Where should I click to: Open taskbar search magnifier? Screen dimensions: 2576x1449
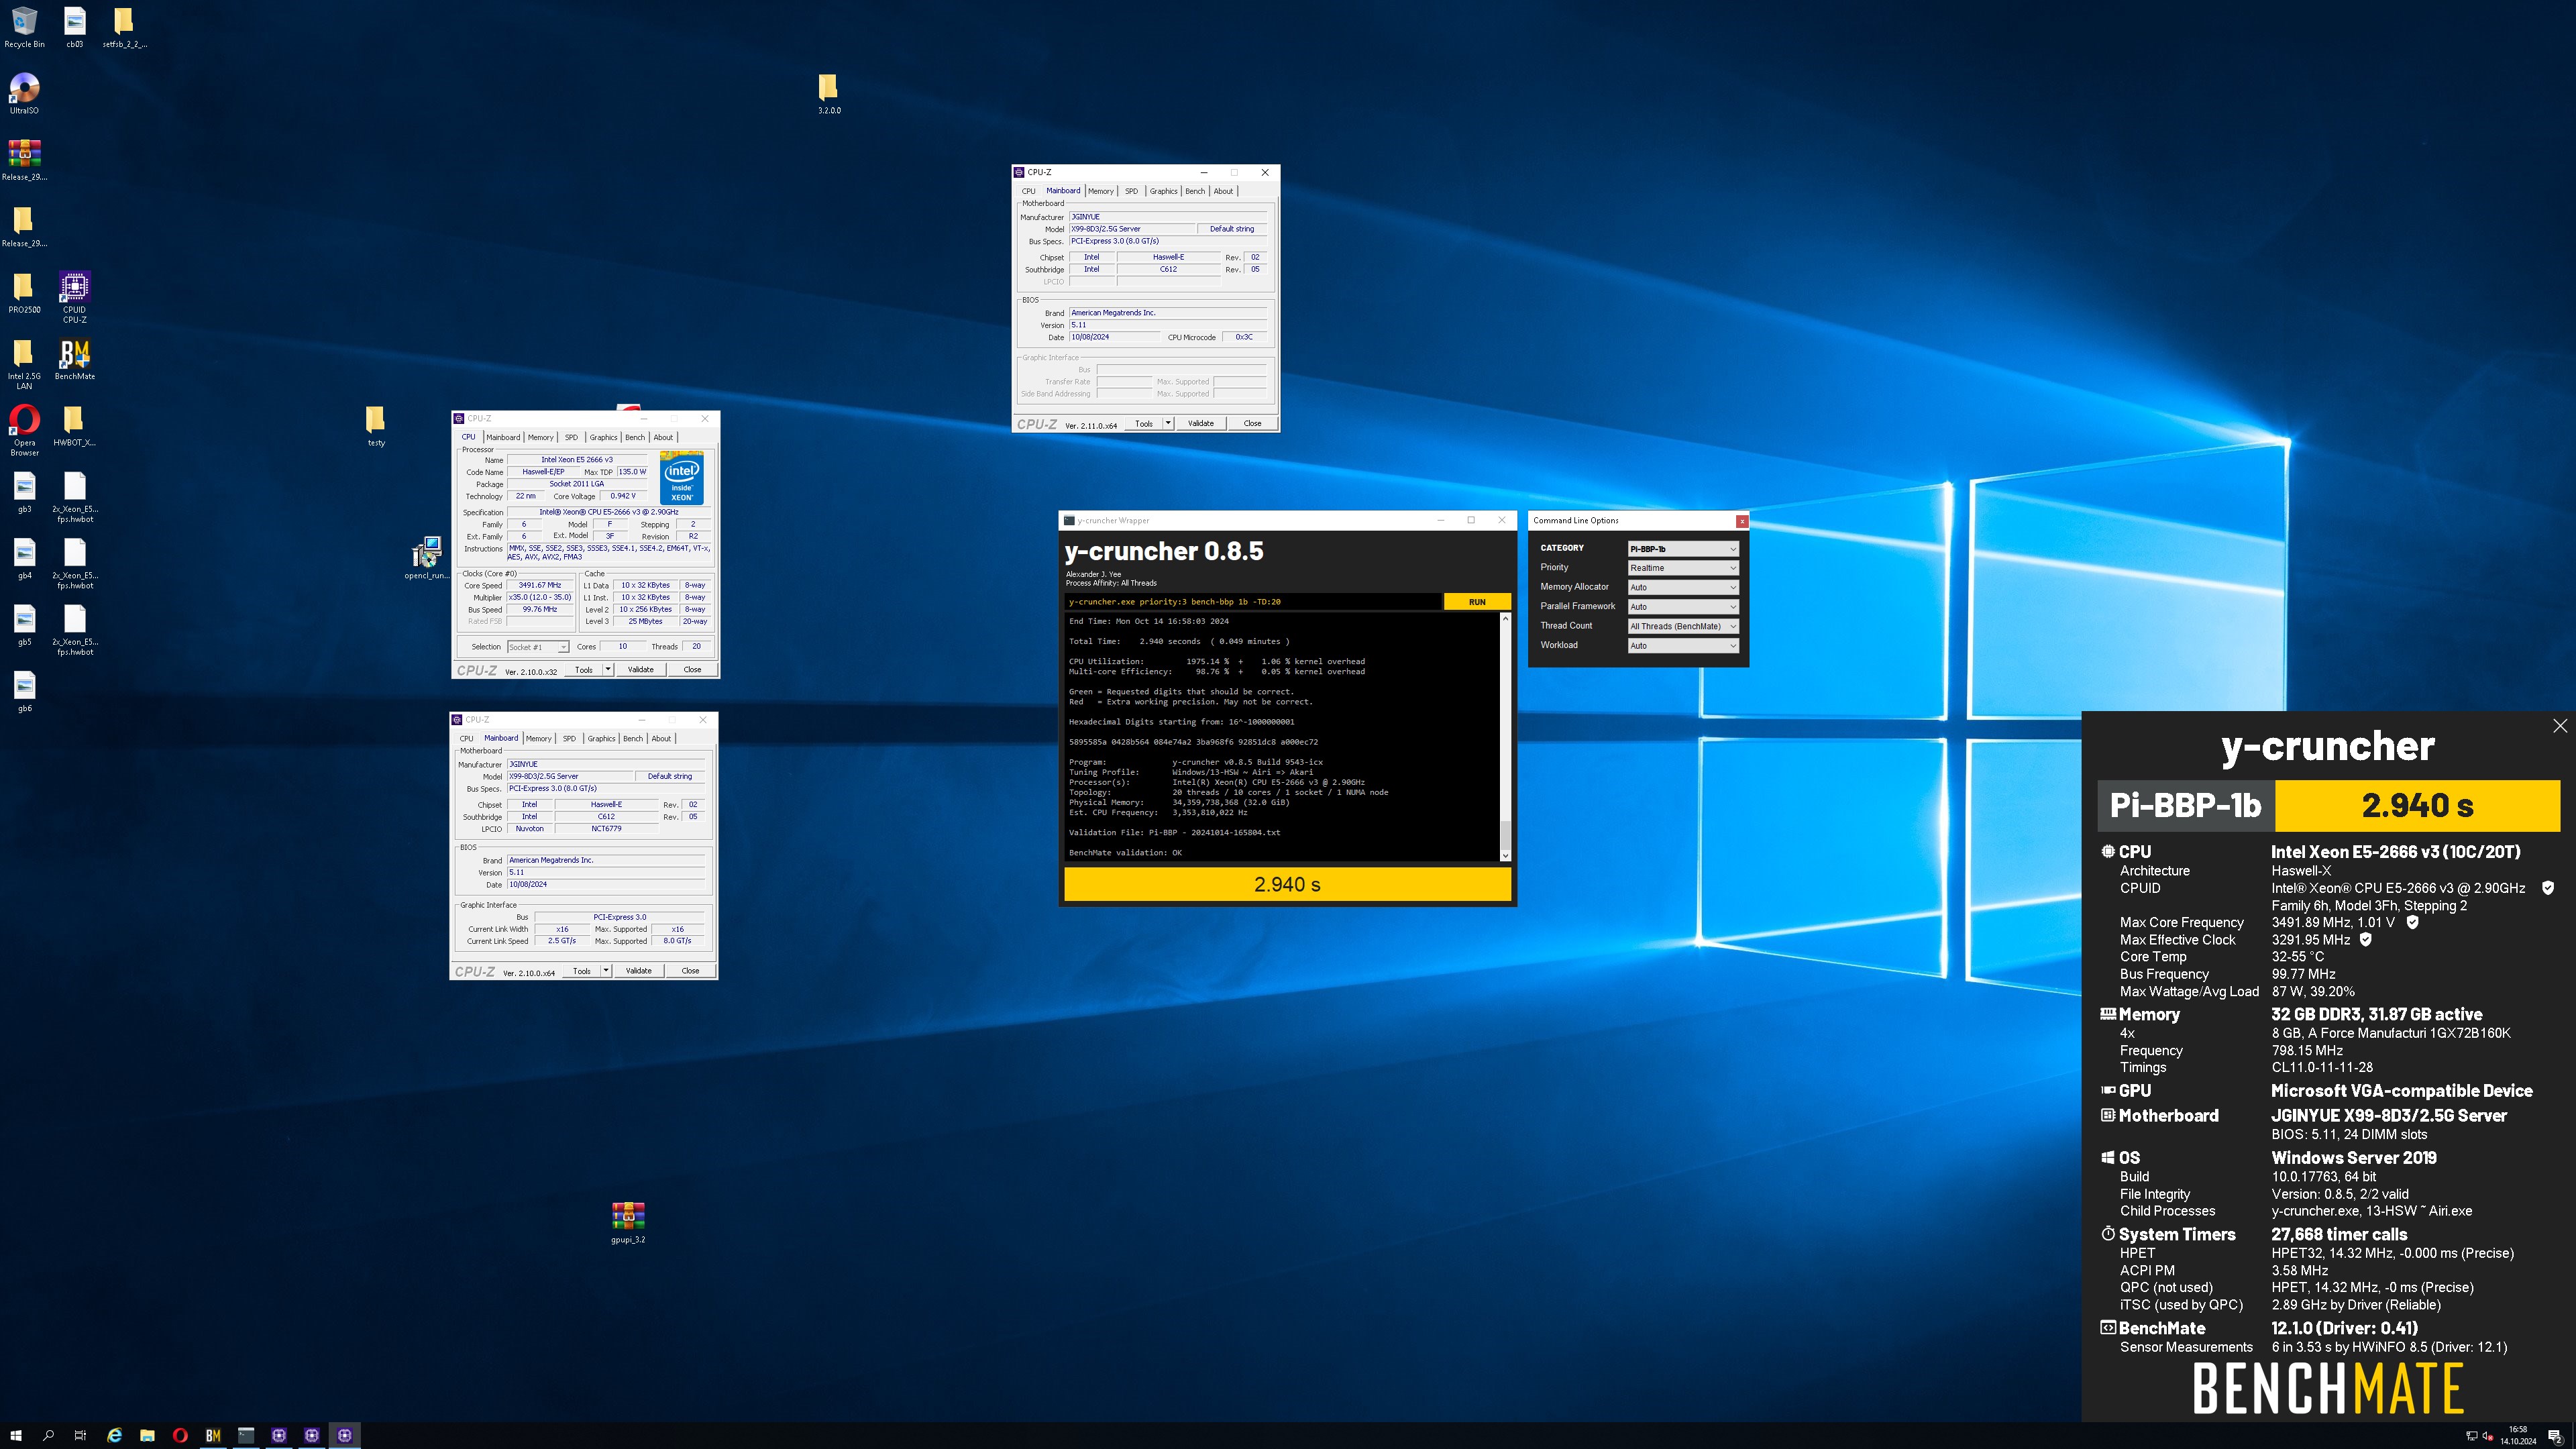pyautogui.click(x=48, y=1435)
